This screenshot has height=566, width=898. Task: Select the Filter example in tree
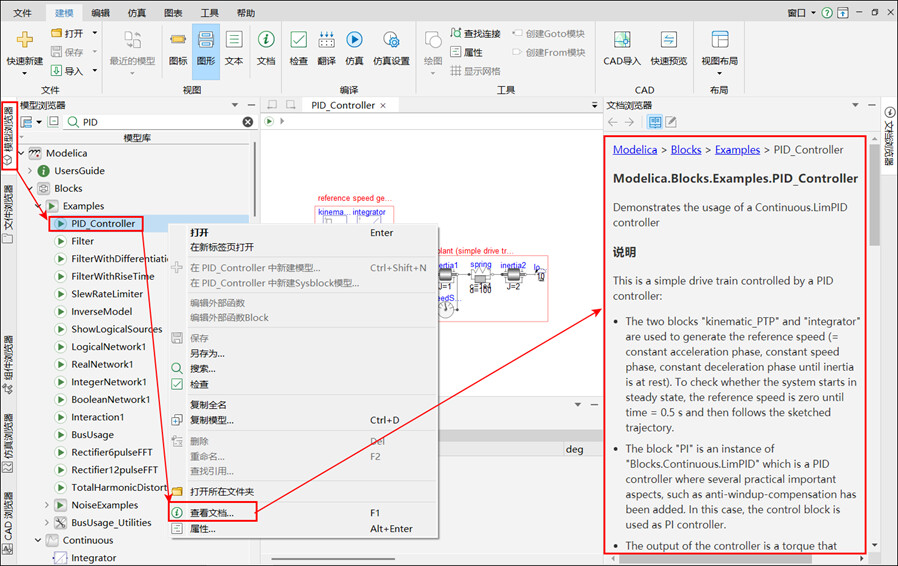coord(82,241)
